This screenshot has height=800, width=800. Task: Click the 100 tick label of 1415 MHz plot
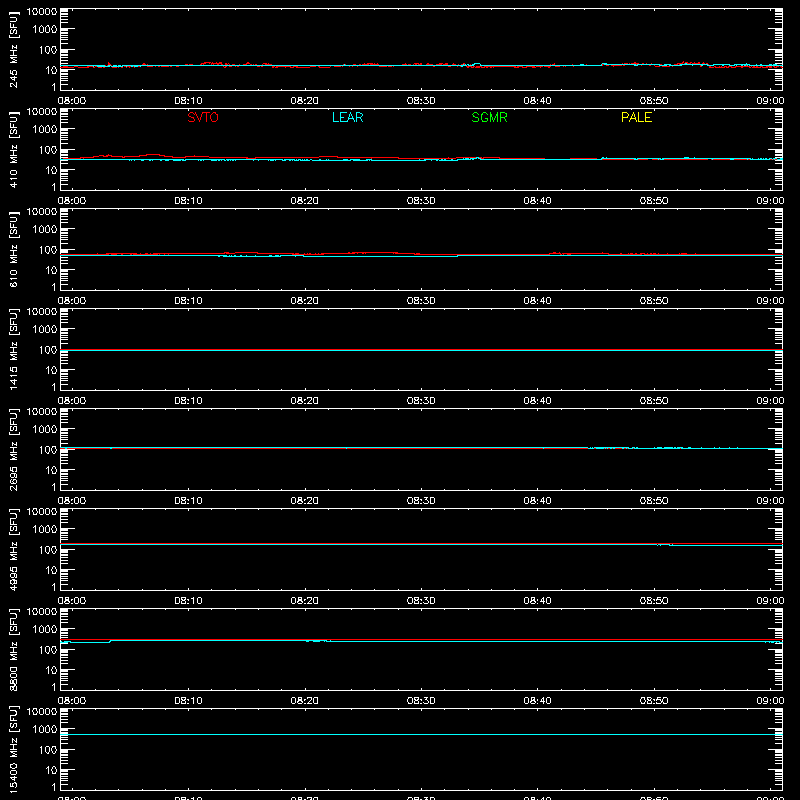point(48,350)
